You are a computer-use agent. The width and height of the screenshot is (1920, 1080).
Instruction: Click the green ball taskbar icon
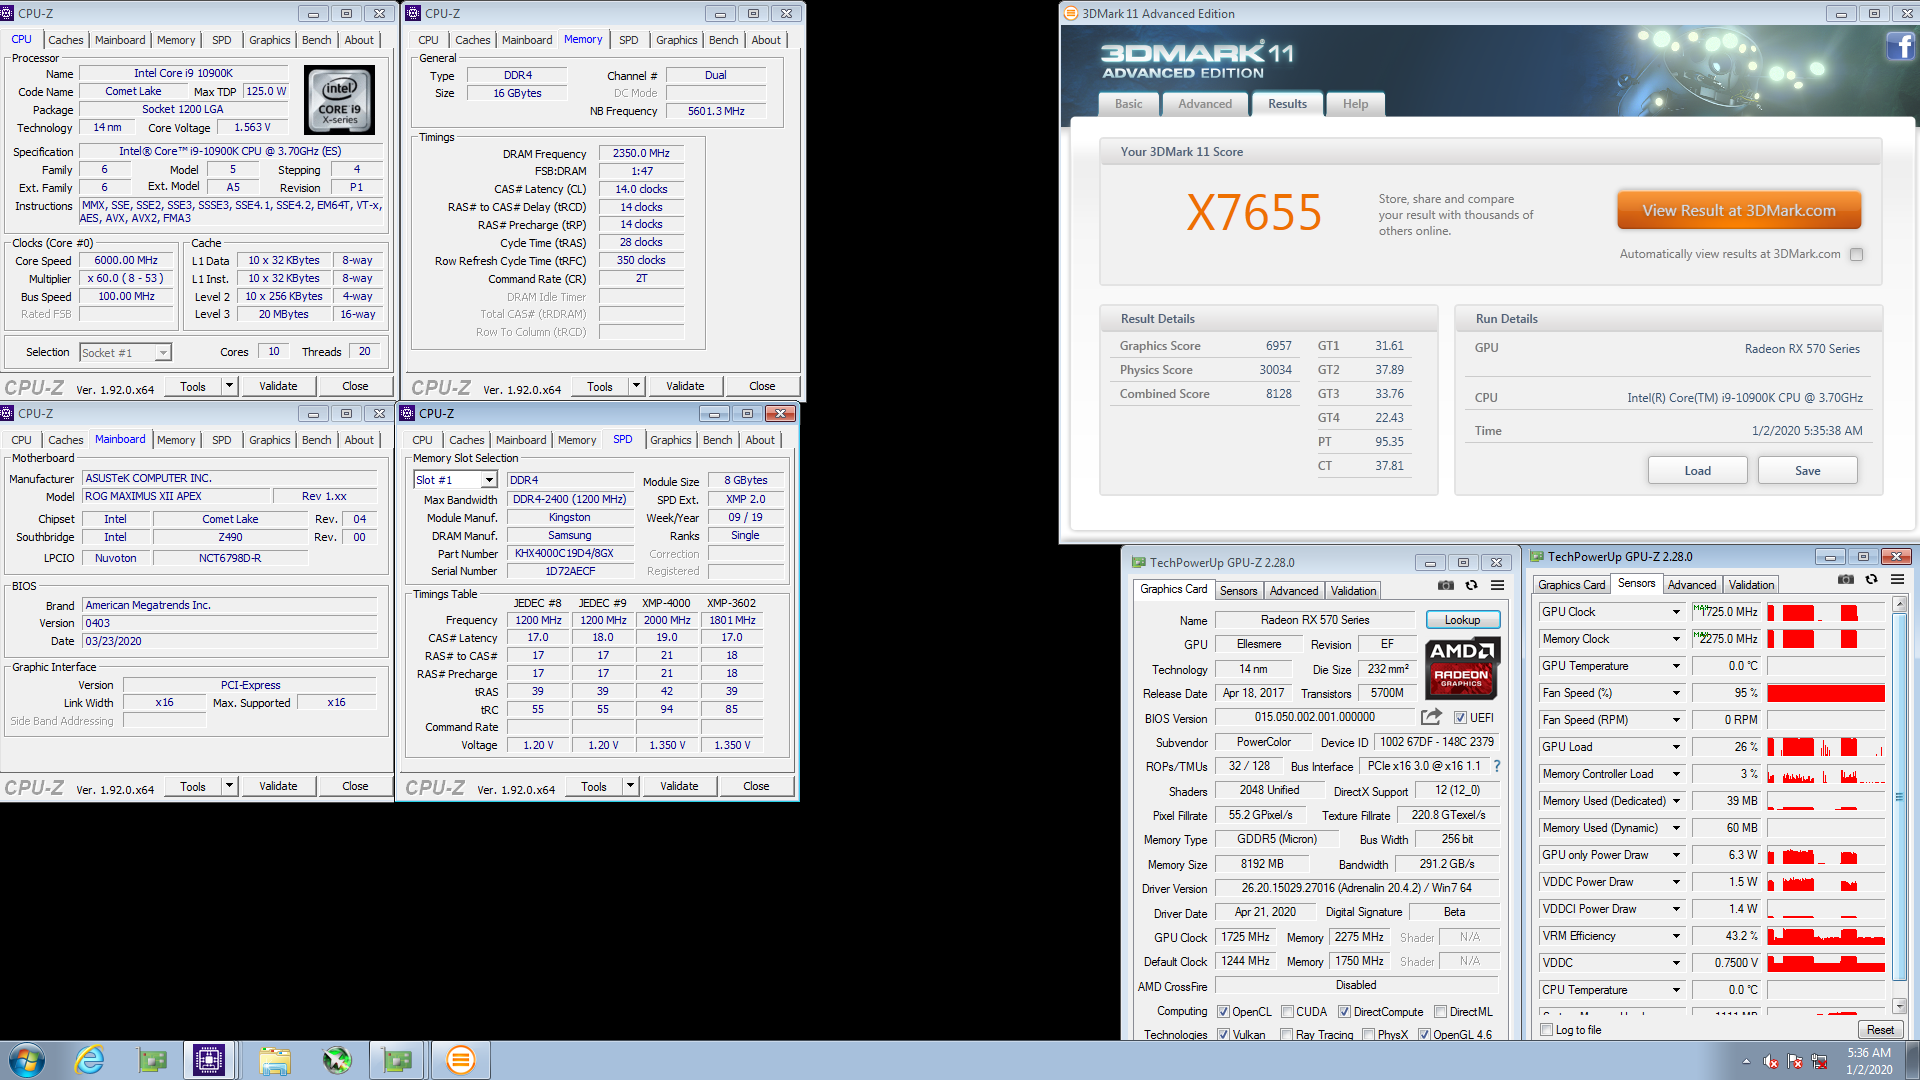(x=336, y=1060)
